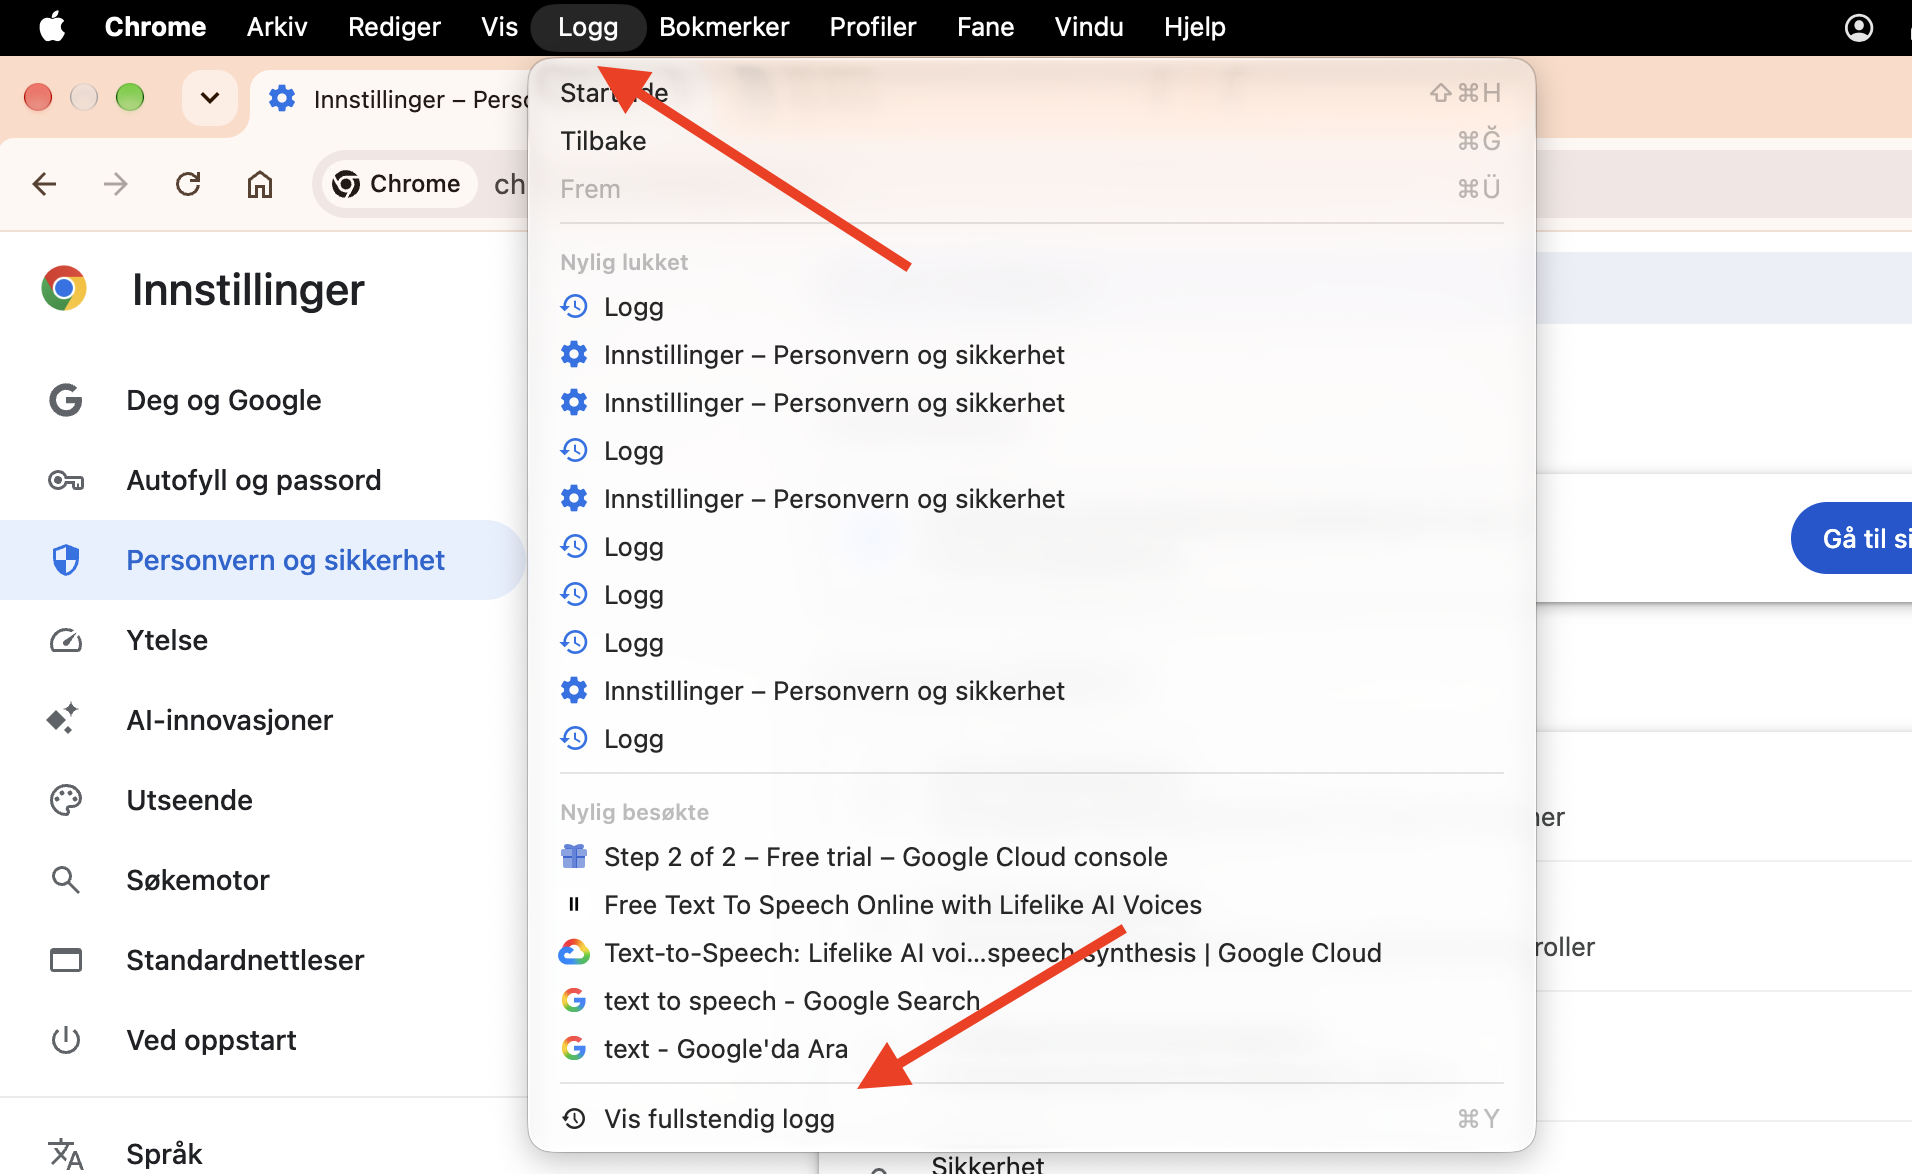
Task: Choose Vis fullstendig logg
Action: click(1031, 1119)
